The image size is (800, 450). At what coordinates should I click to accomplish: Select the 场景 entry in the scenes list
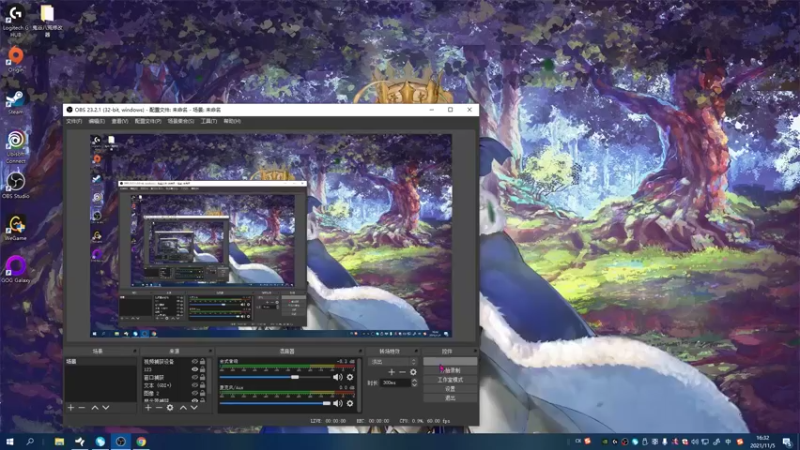click(x=101, y=362)
